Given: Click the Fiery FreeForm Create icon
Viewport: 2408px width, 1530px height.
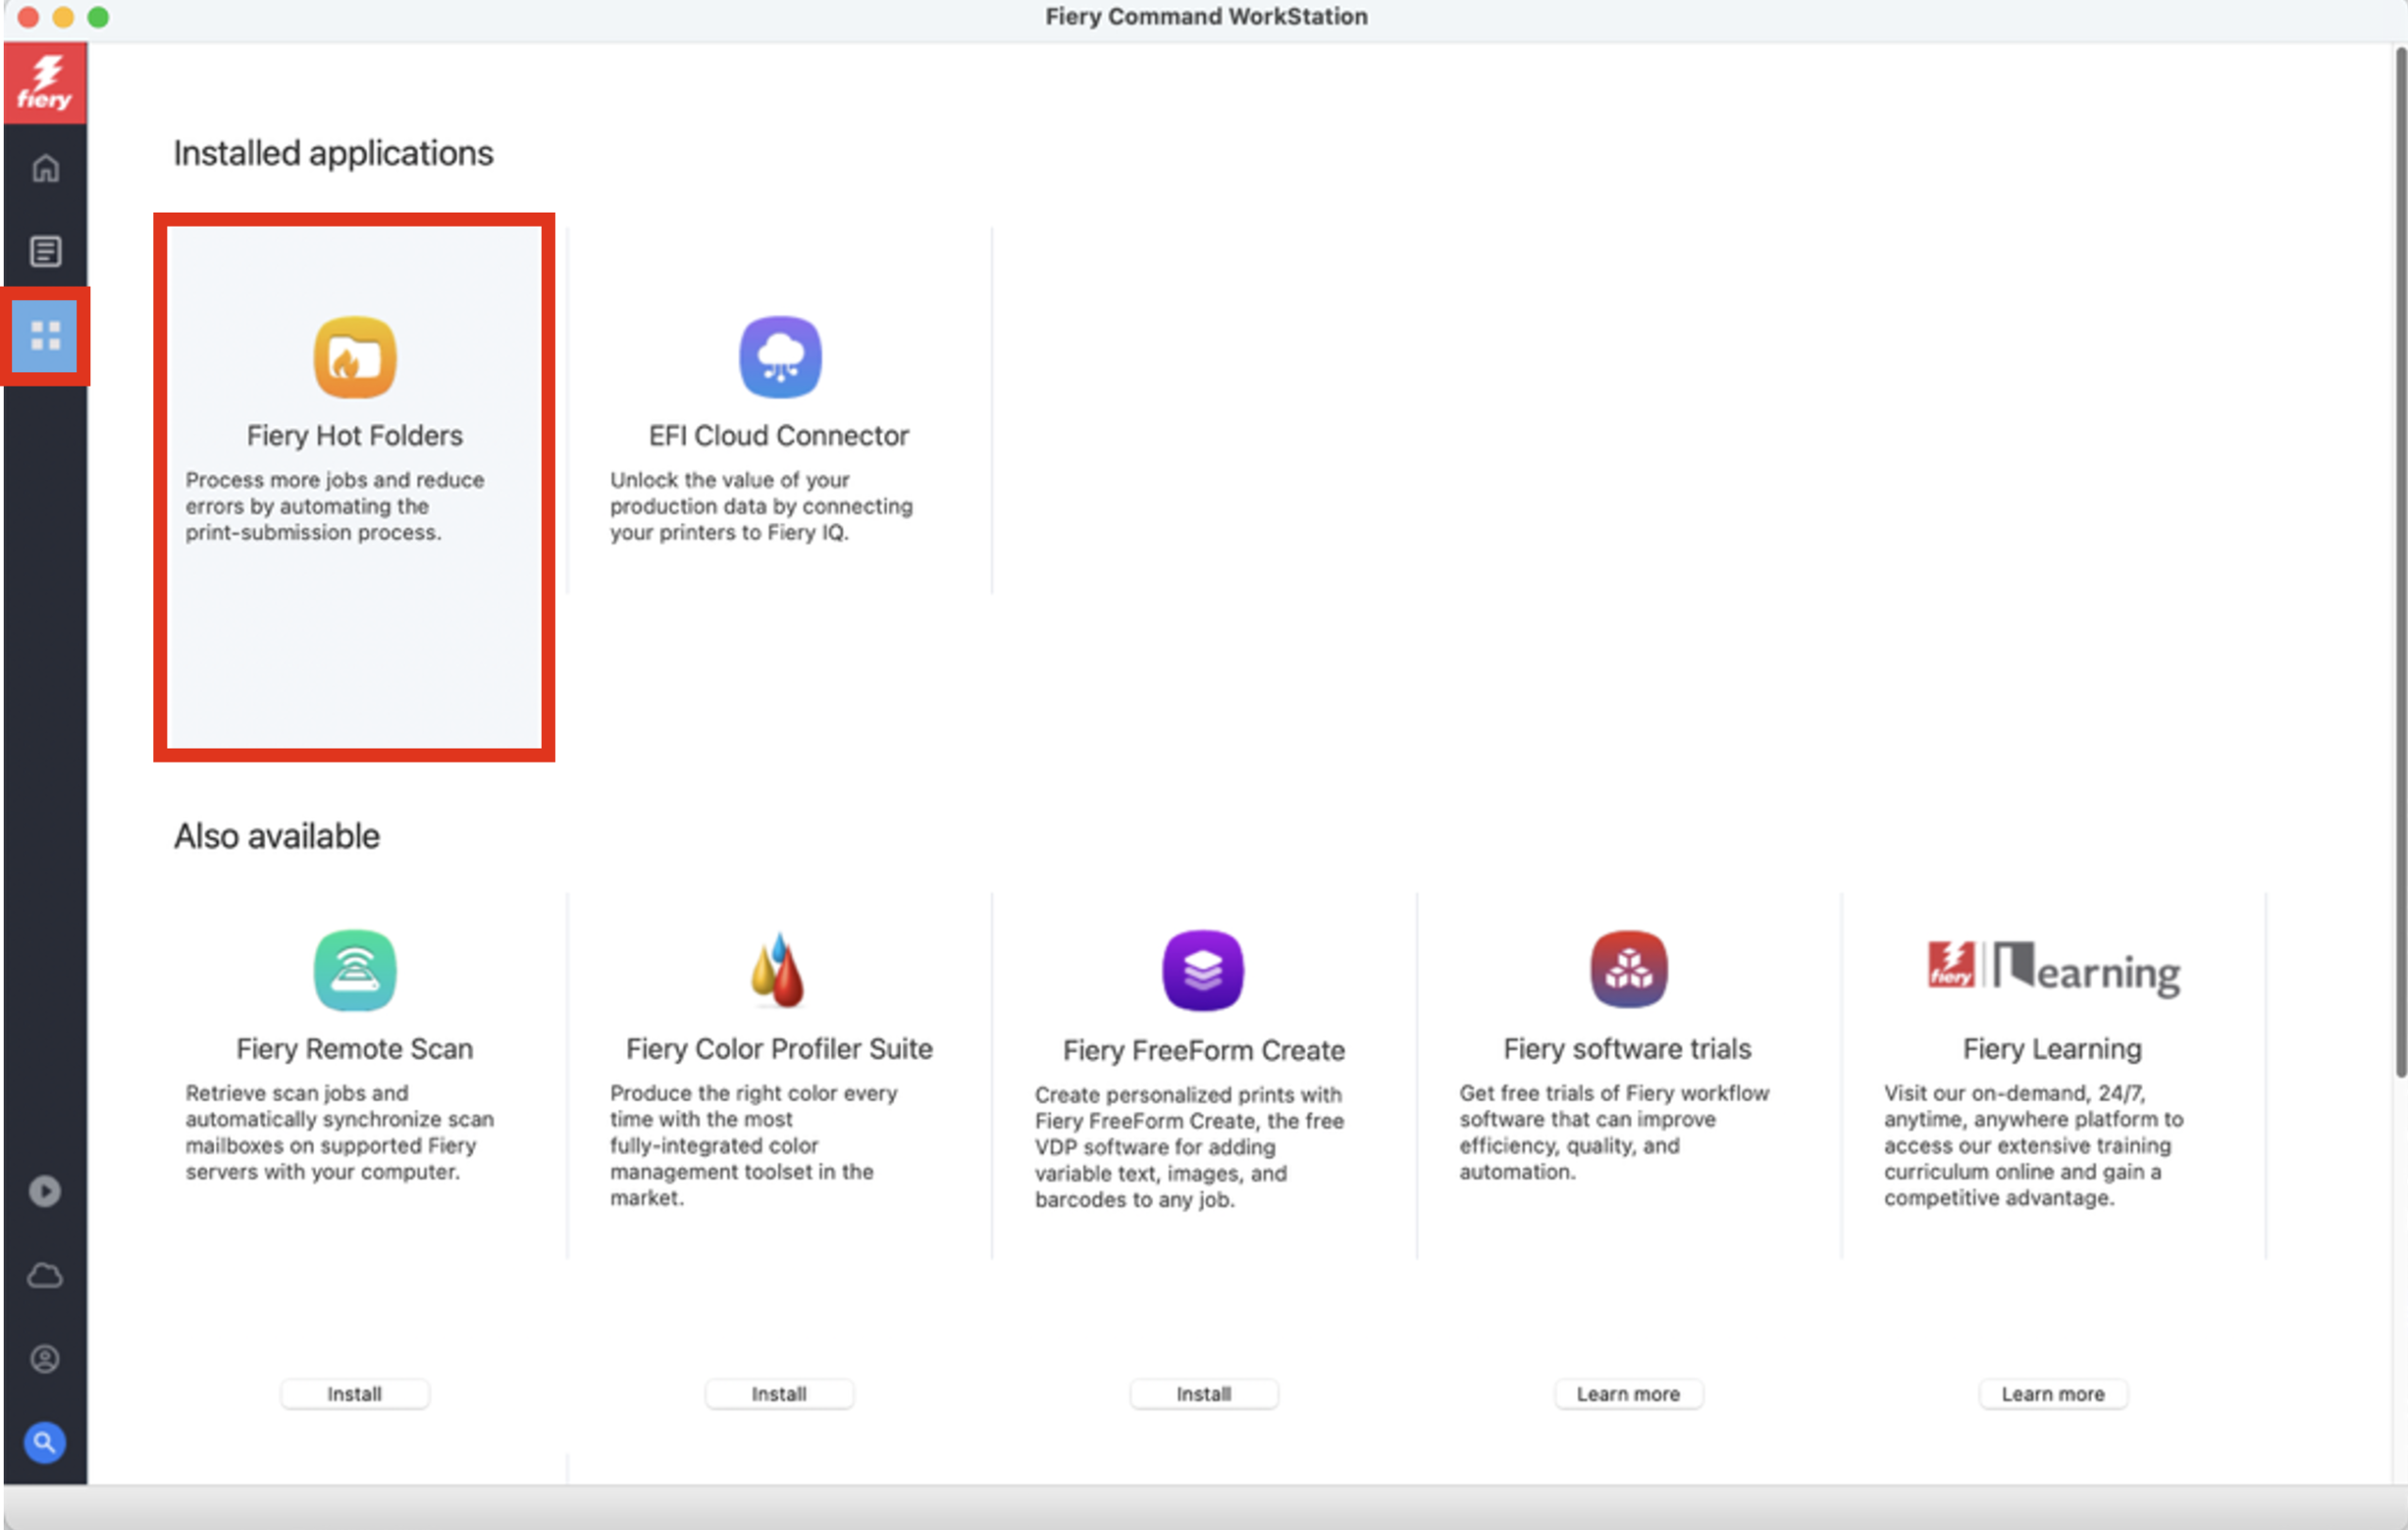Looking at the screenshot, I should [x=1203, y=970].
